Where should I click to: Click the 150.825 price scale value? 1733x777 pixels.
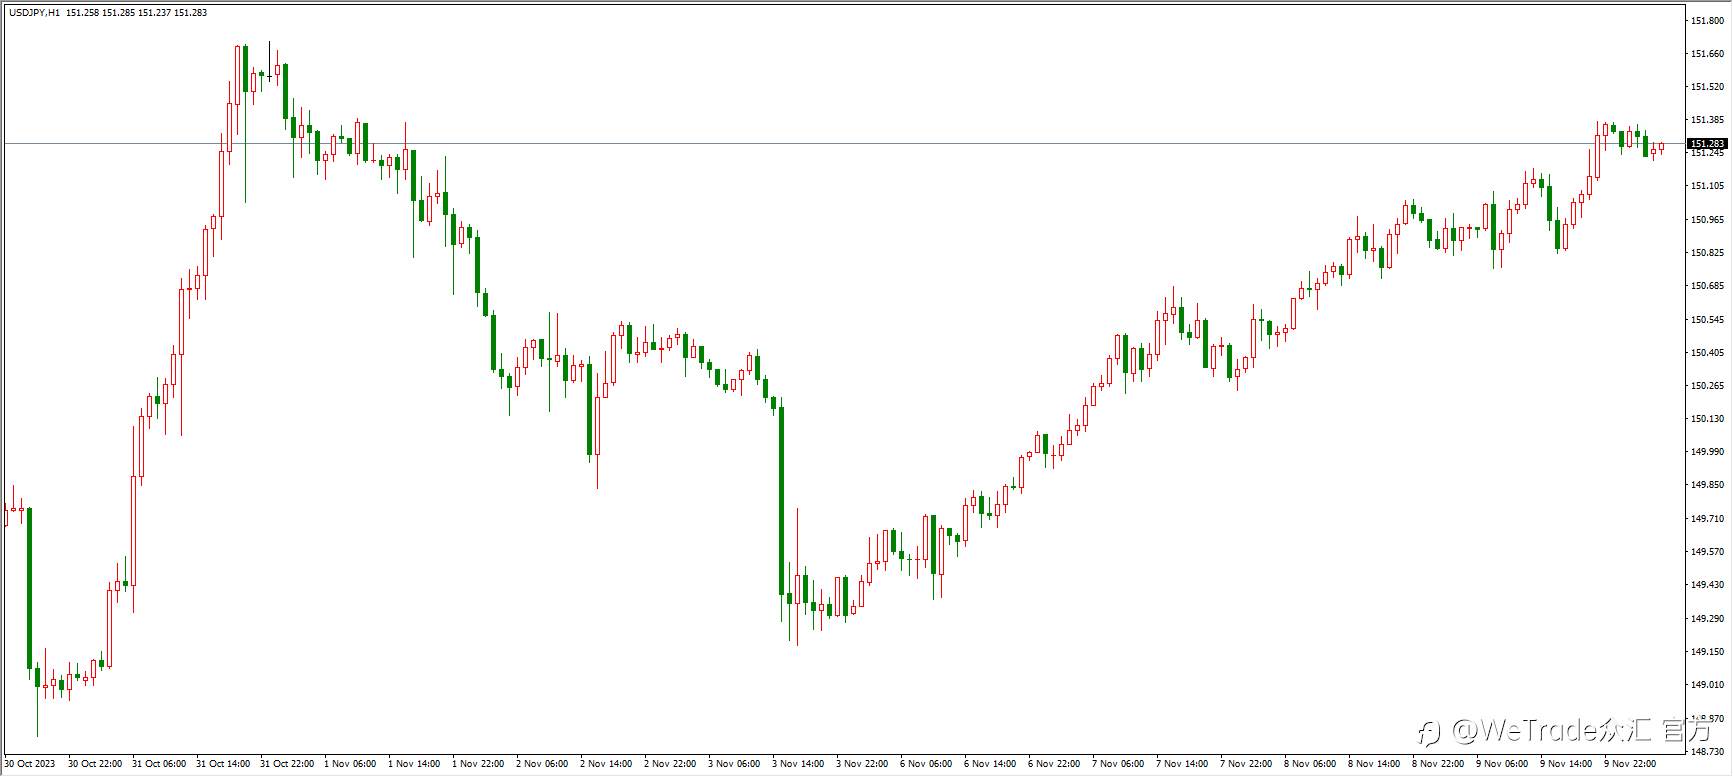1707,253
